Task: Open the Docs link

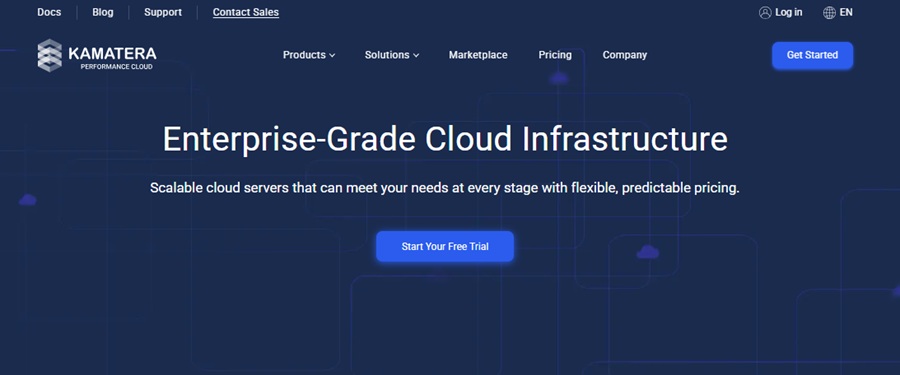Action: [49, 12]
